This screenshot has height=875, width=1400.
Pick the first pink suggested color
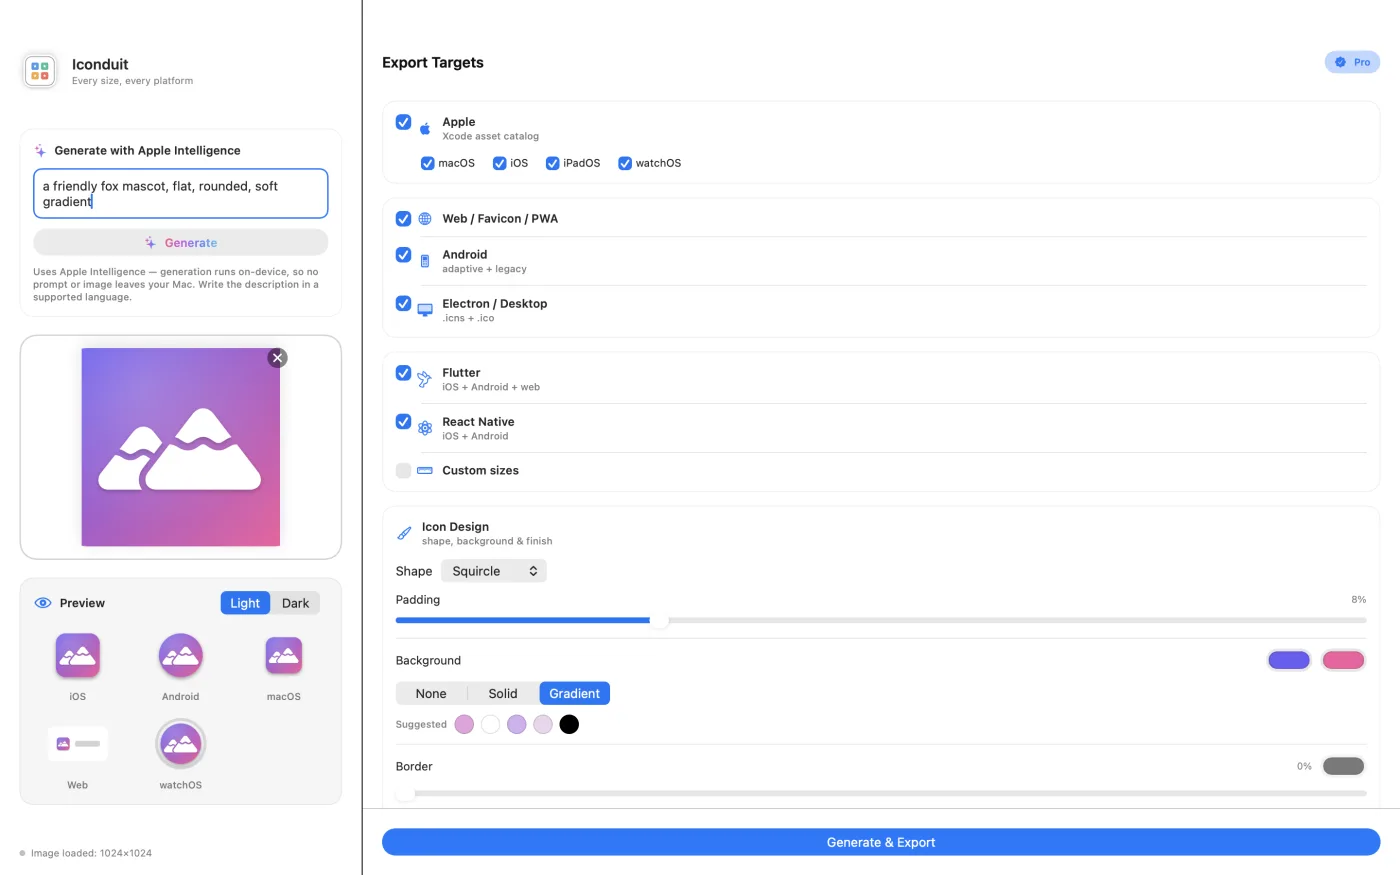464,724
